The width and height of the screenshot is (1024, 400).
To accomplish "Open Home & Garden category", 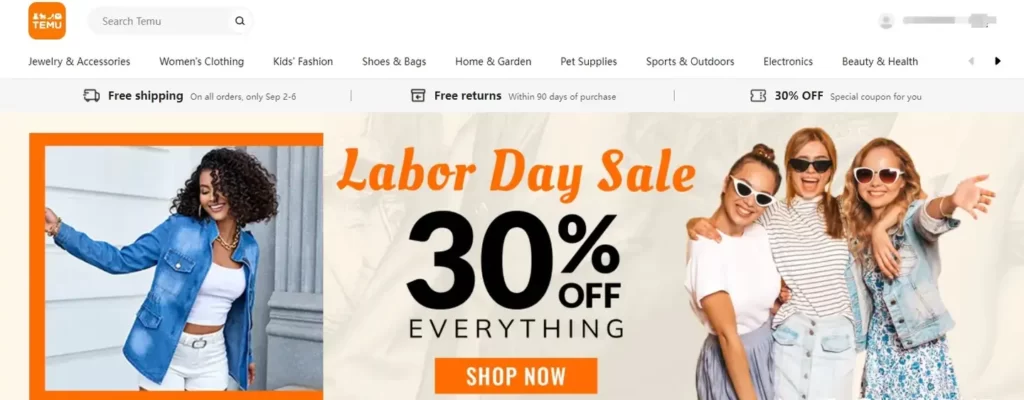I will click(x=493, y=61).
